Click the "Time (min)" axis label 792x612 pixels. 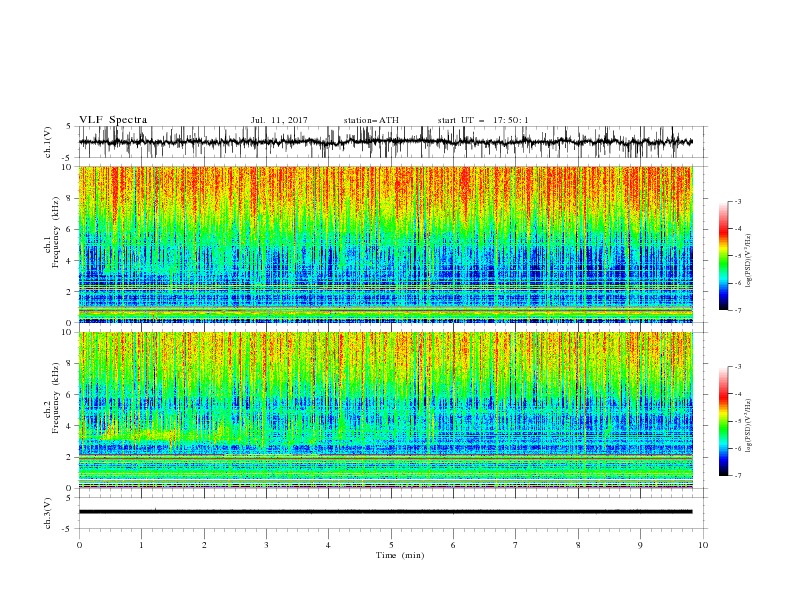(400, 555)
